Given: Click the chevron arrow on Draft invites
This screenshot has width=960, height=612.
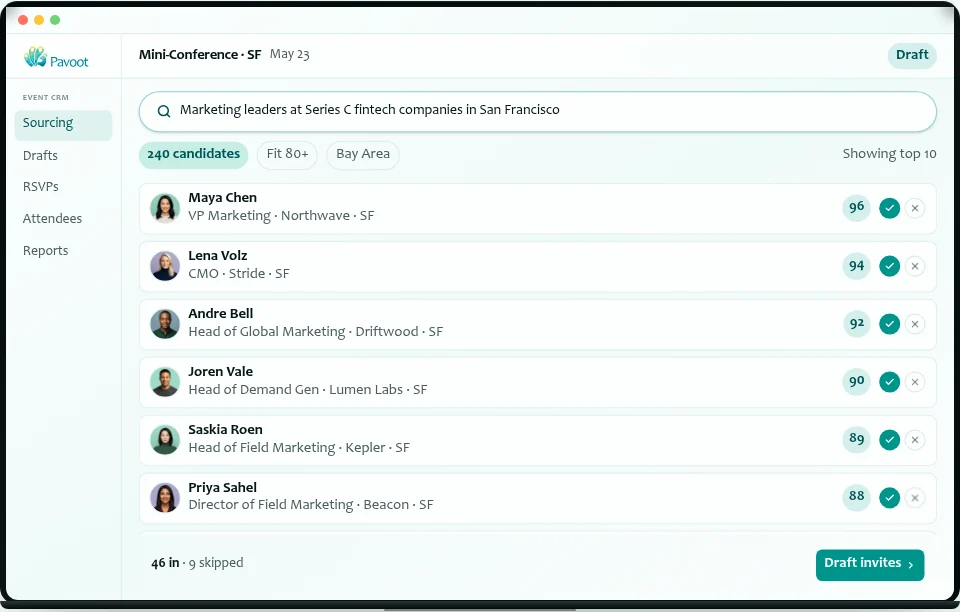Looking at the screenshot, I should (x=910, y=565).
